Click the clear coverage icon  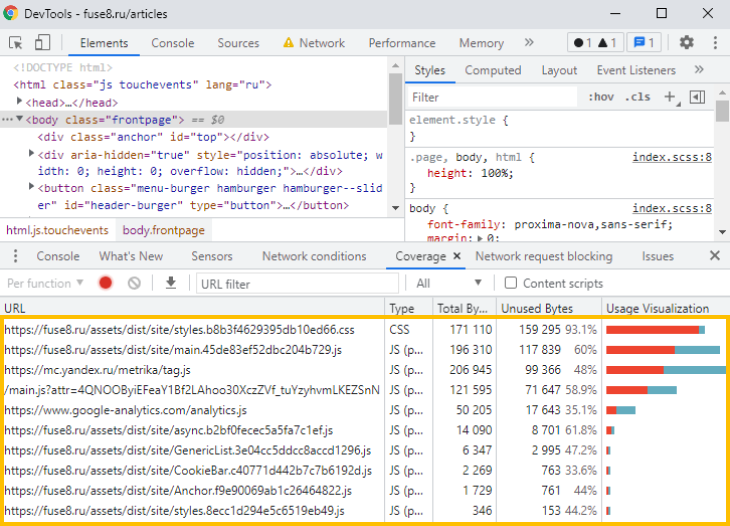pyautogui.click(x=134, y=283)
